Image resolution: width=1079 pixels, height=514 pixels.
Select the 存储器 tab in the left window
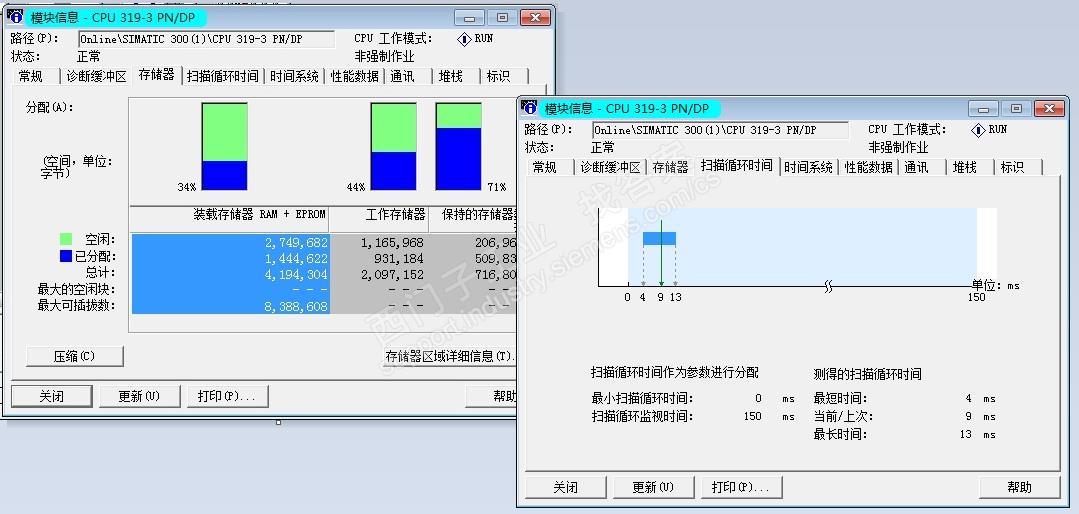pyautogui.click(x=157, y=75)
